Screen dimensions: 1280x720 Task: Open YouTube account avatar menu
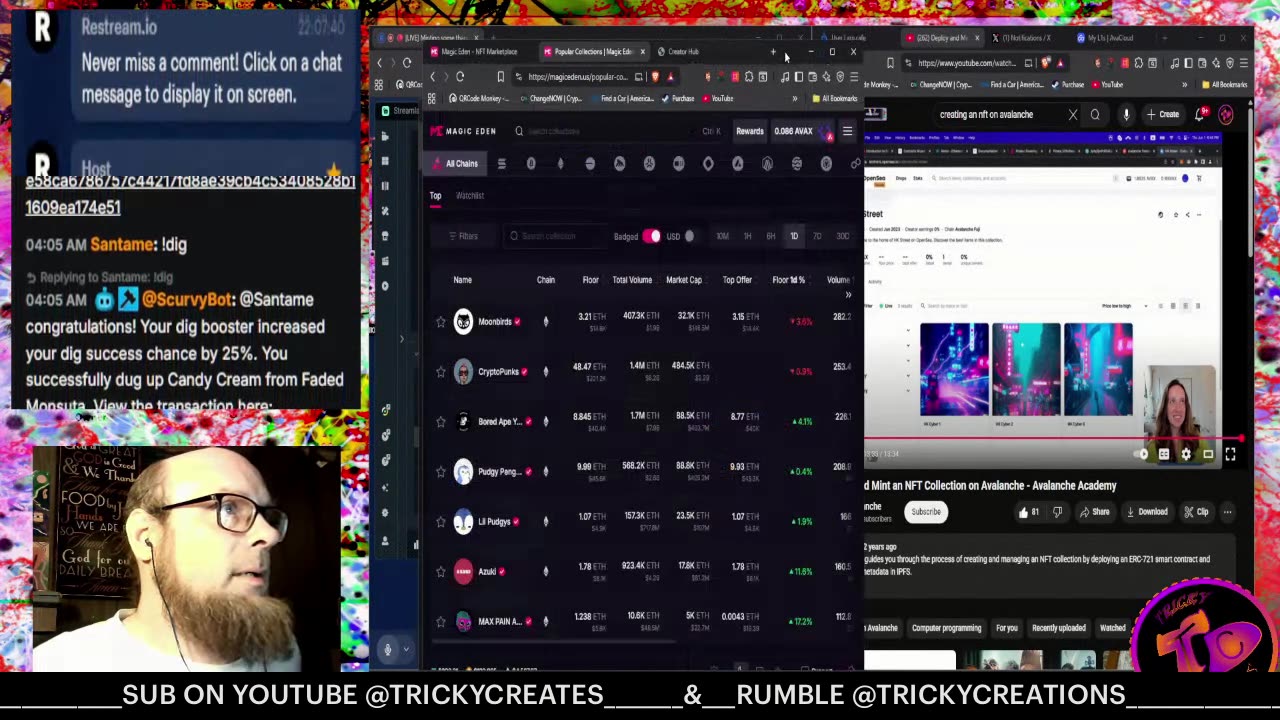pyautogui.click(x=1226, y=114)
